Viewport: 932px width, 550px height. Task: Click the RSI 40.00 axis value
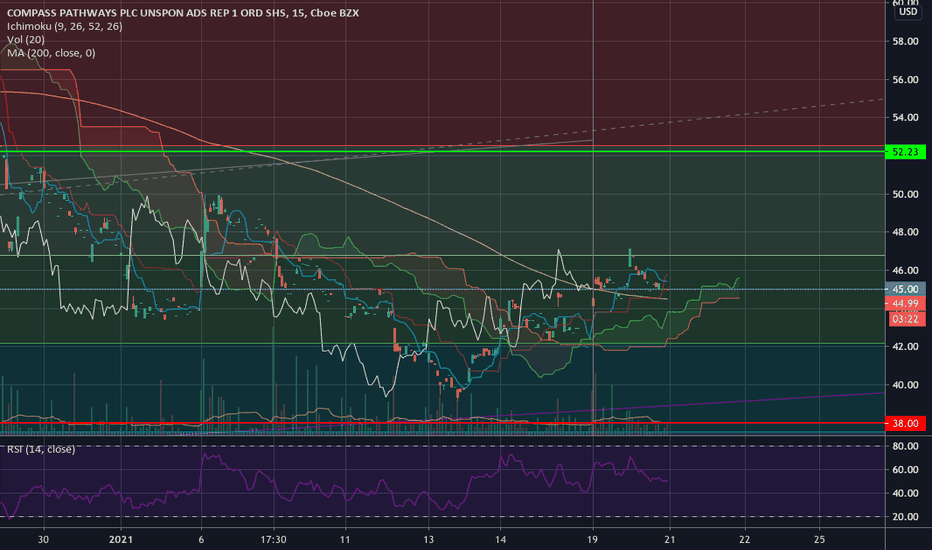tap(905, 494)
